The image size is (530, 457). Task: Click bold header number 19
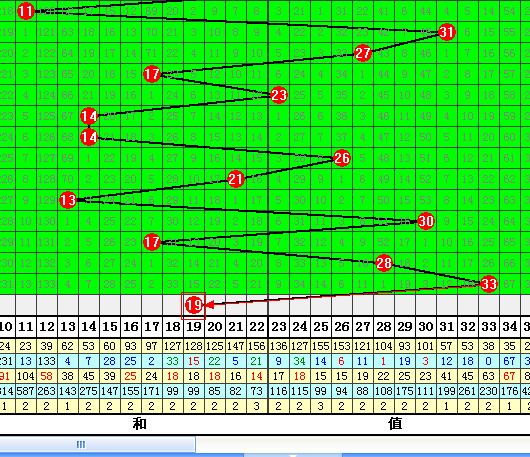point(194,327)
